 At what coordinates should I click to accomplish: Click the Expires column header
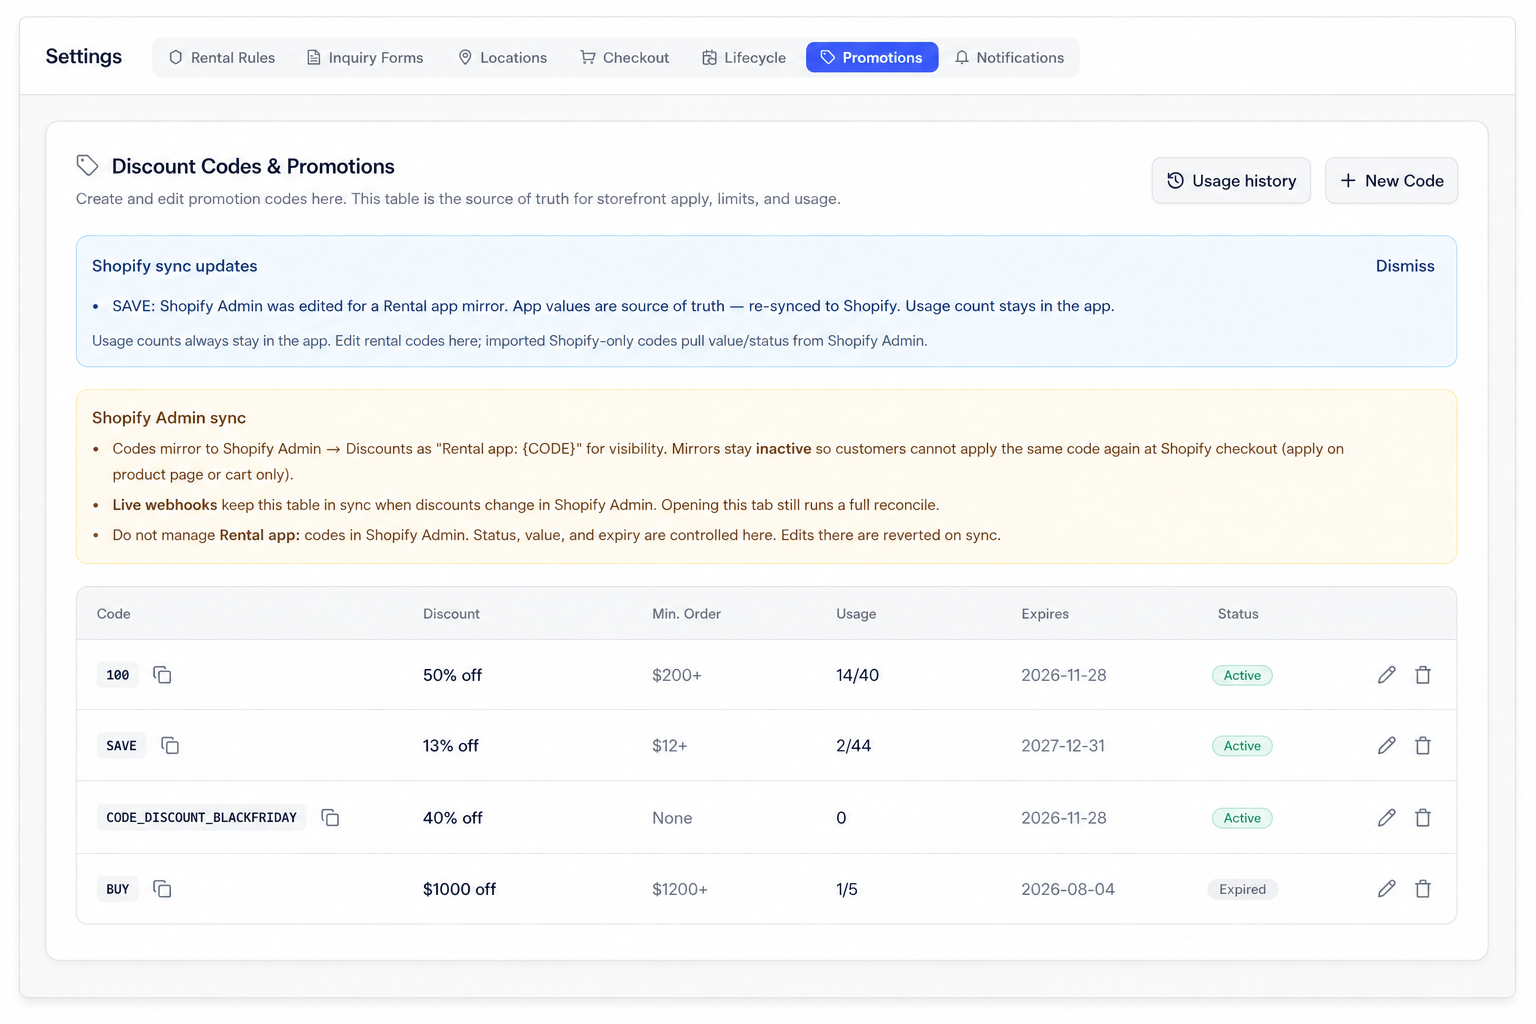1045,614
